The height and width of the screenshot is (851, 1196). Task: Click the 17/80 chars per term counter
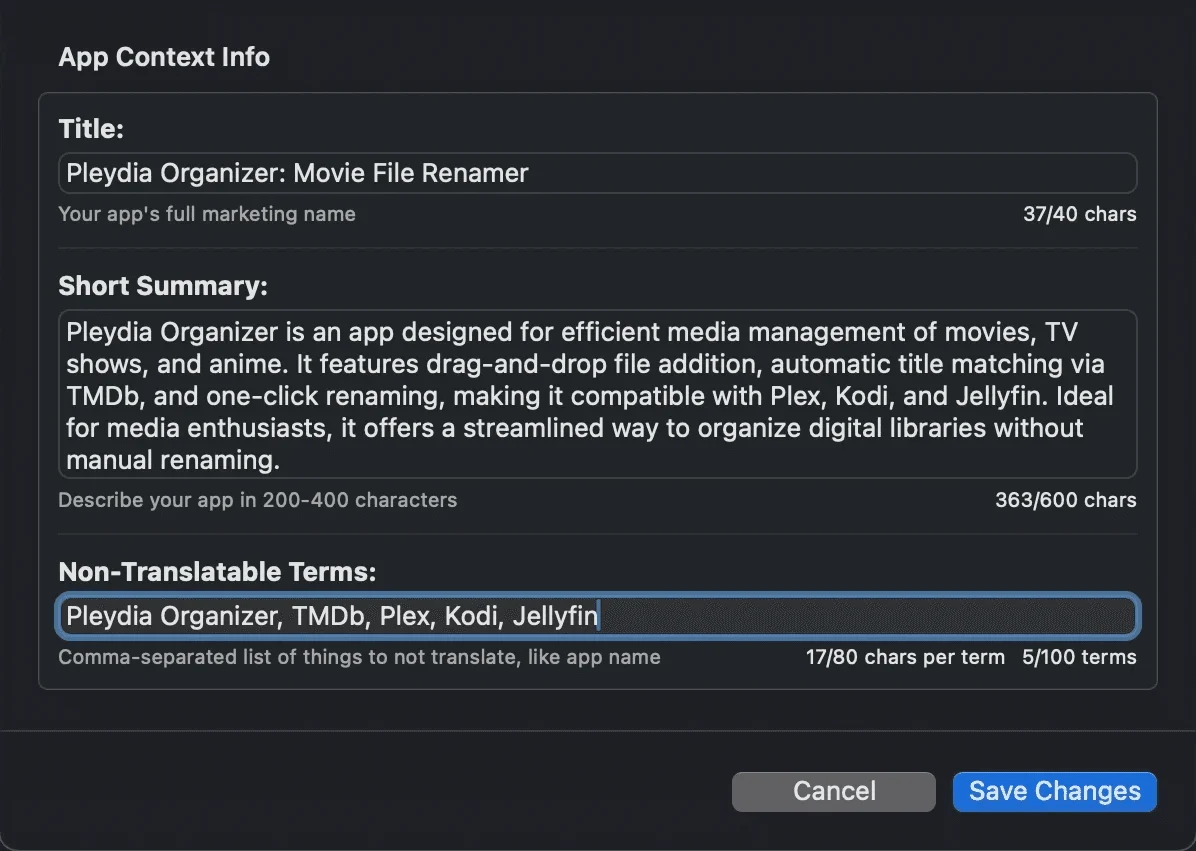905,657
